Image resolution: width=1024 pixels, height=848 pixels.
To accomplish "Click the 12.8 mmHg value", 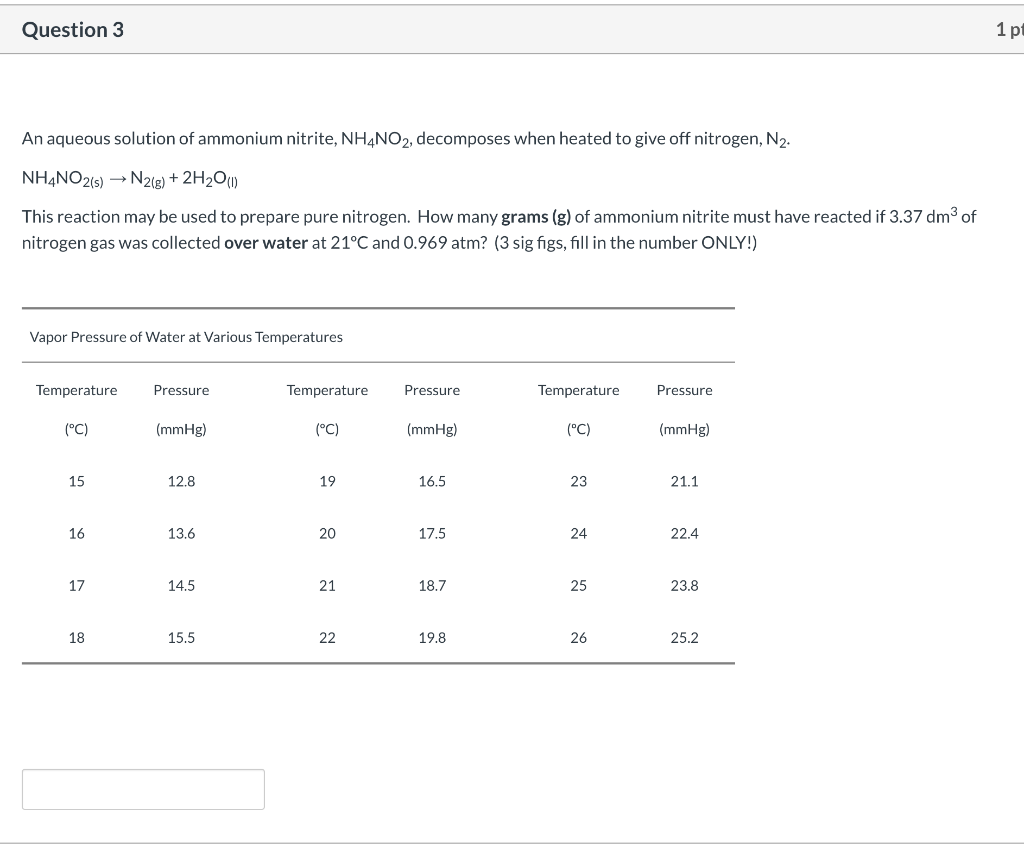I will (181, 481).
